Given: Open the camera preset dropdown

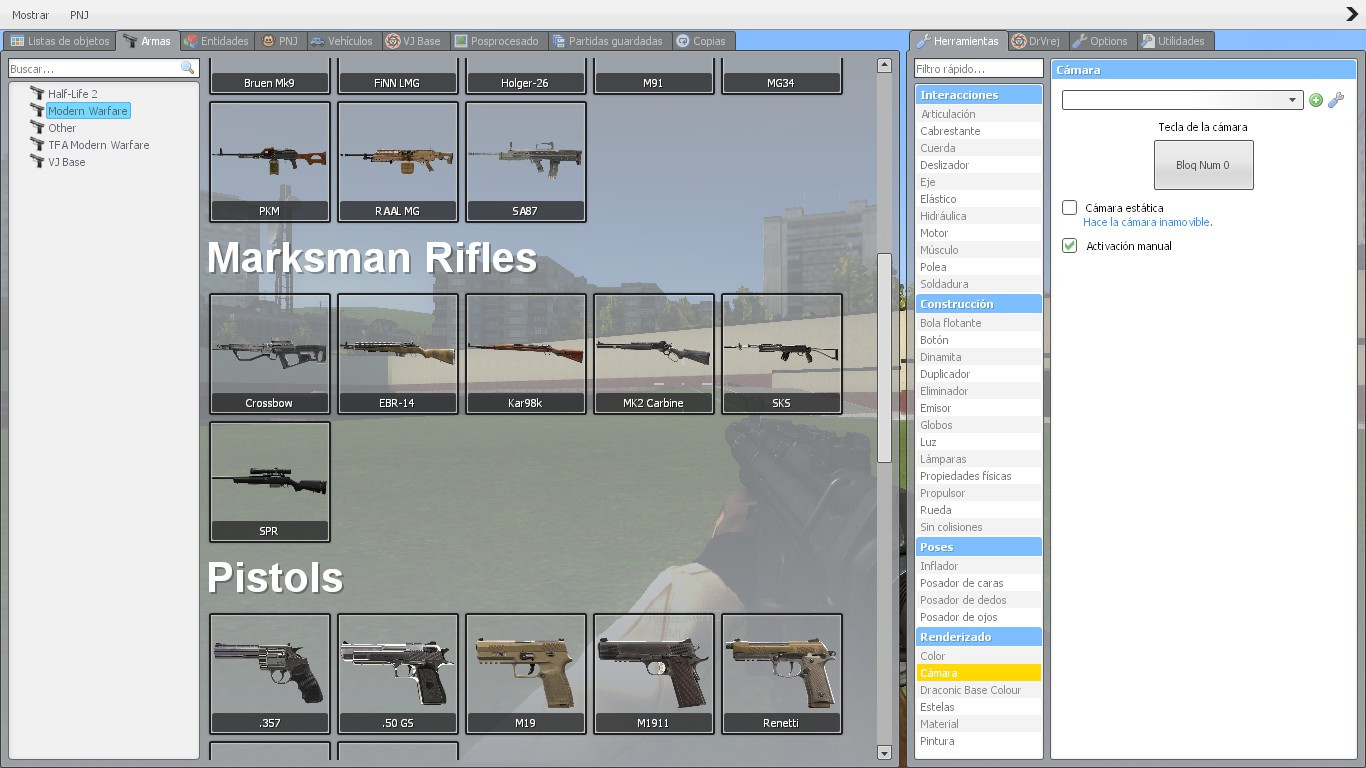Looking at the screenshot, I should 1182,100.
